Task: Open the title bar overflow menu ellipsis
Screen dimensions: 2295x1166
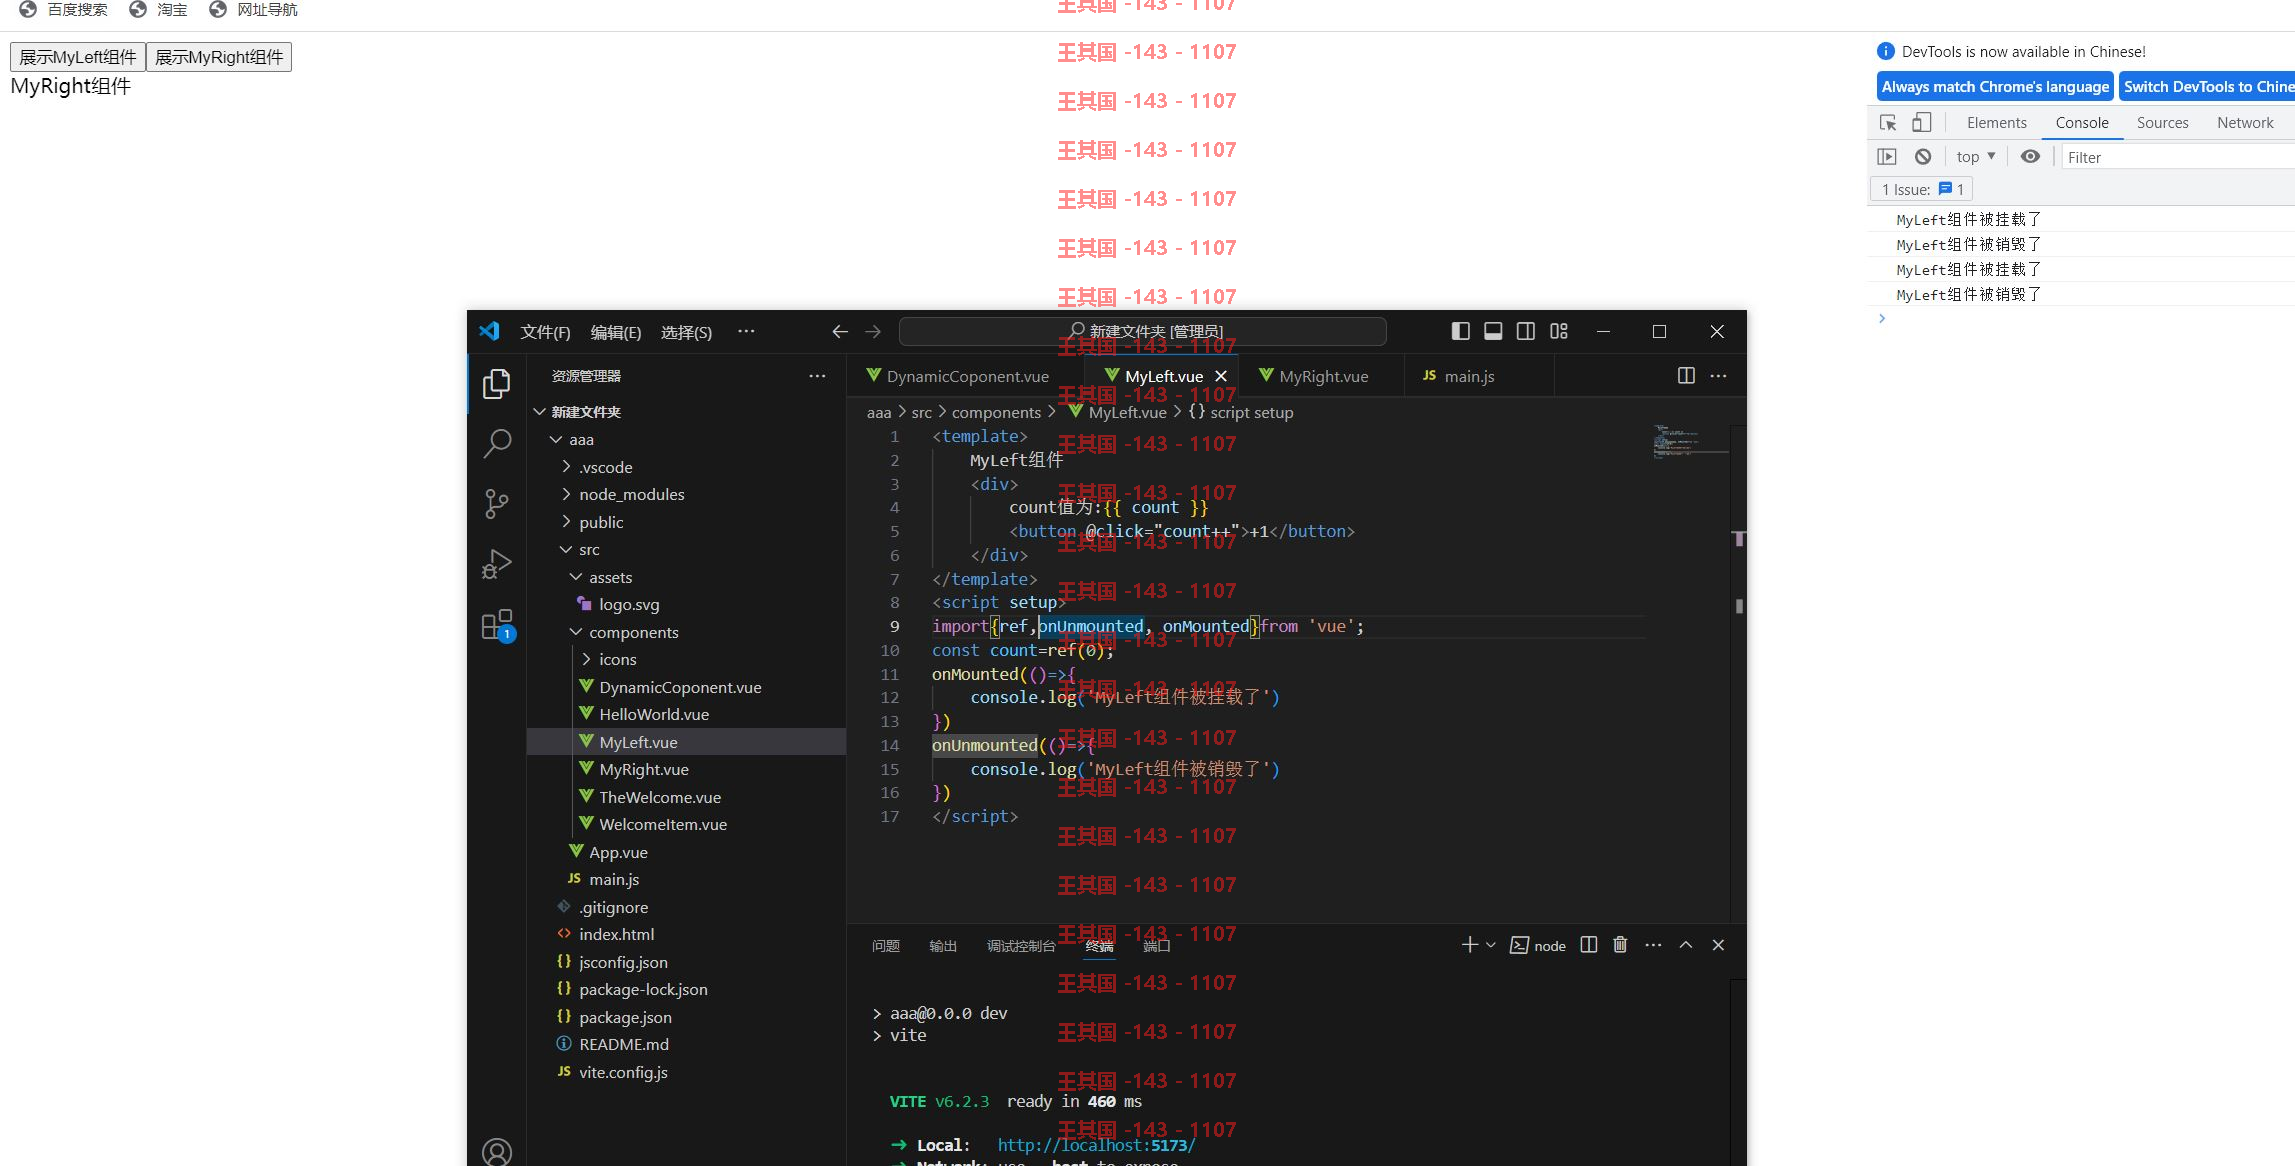Action: click(x=746, y=332)
